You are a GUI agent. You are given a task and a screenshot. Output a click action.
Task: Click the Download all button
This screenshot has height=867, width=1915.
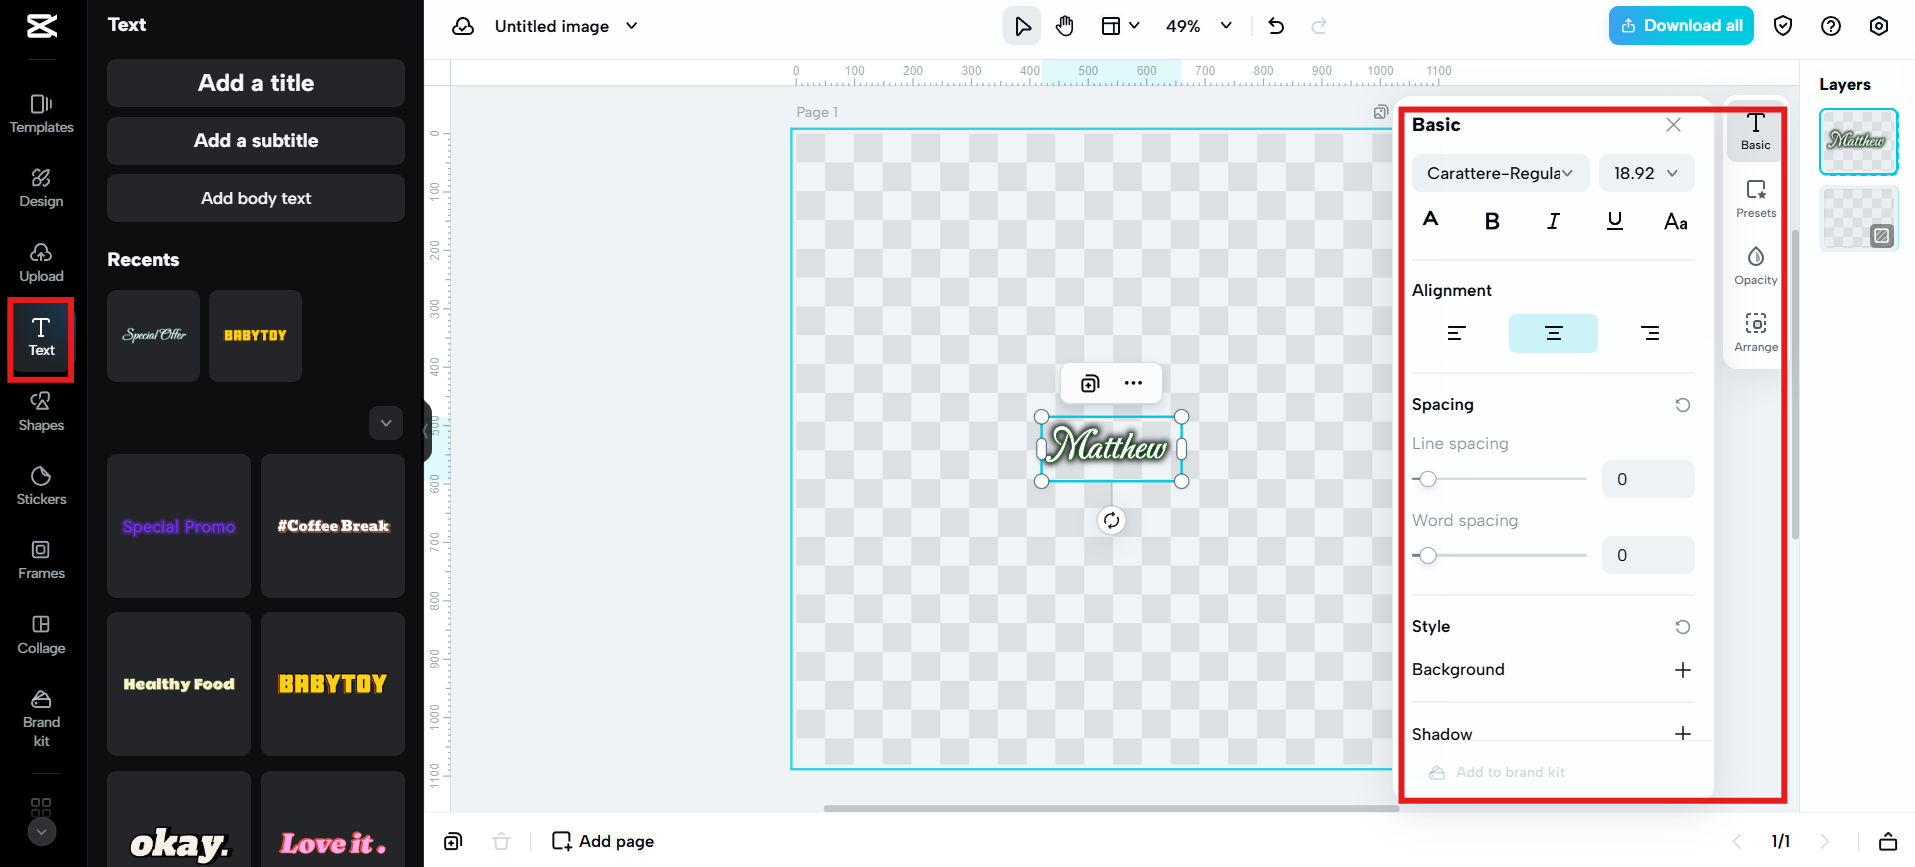click(x=1681, y=26)
